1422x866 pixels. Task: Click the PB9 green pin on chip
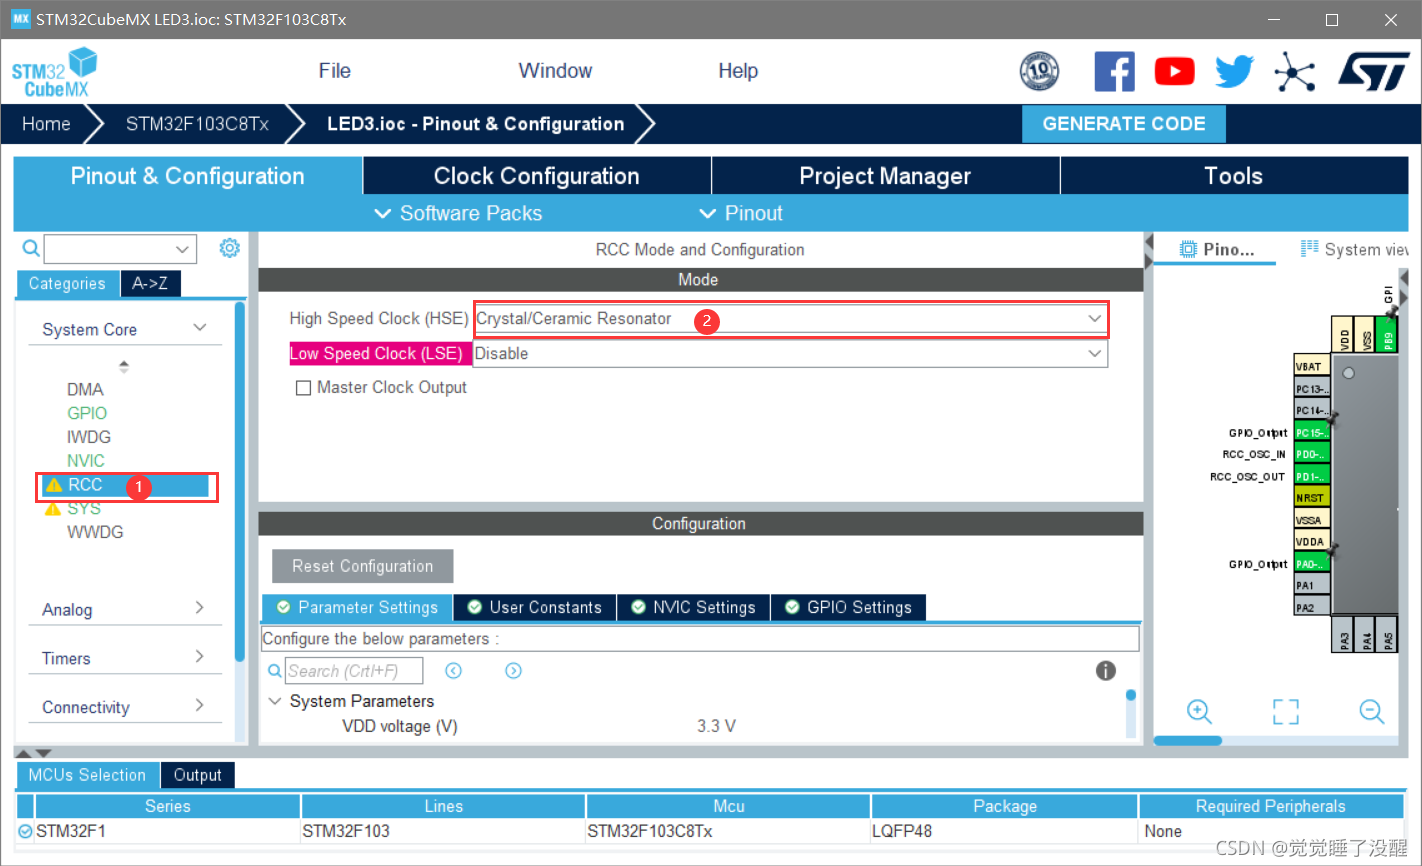point(1388,335)
